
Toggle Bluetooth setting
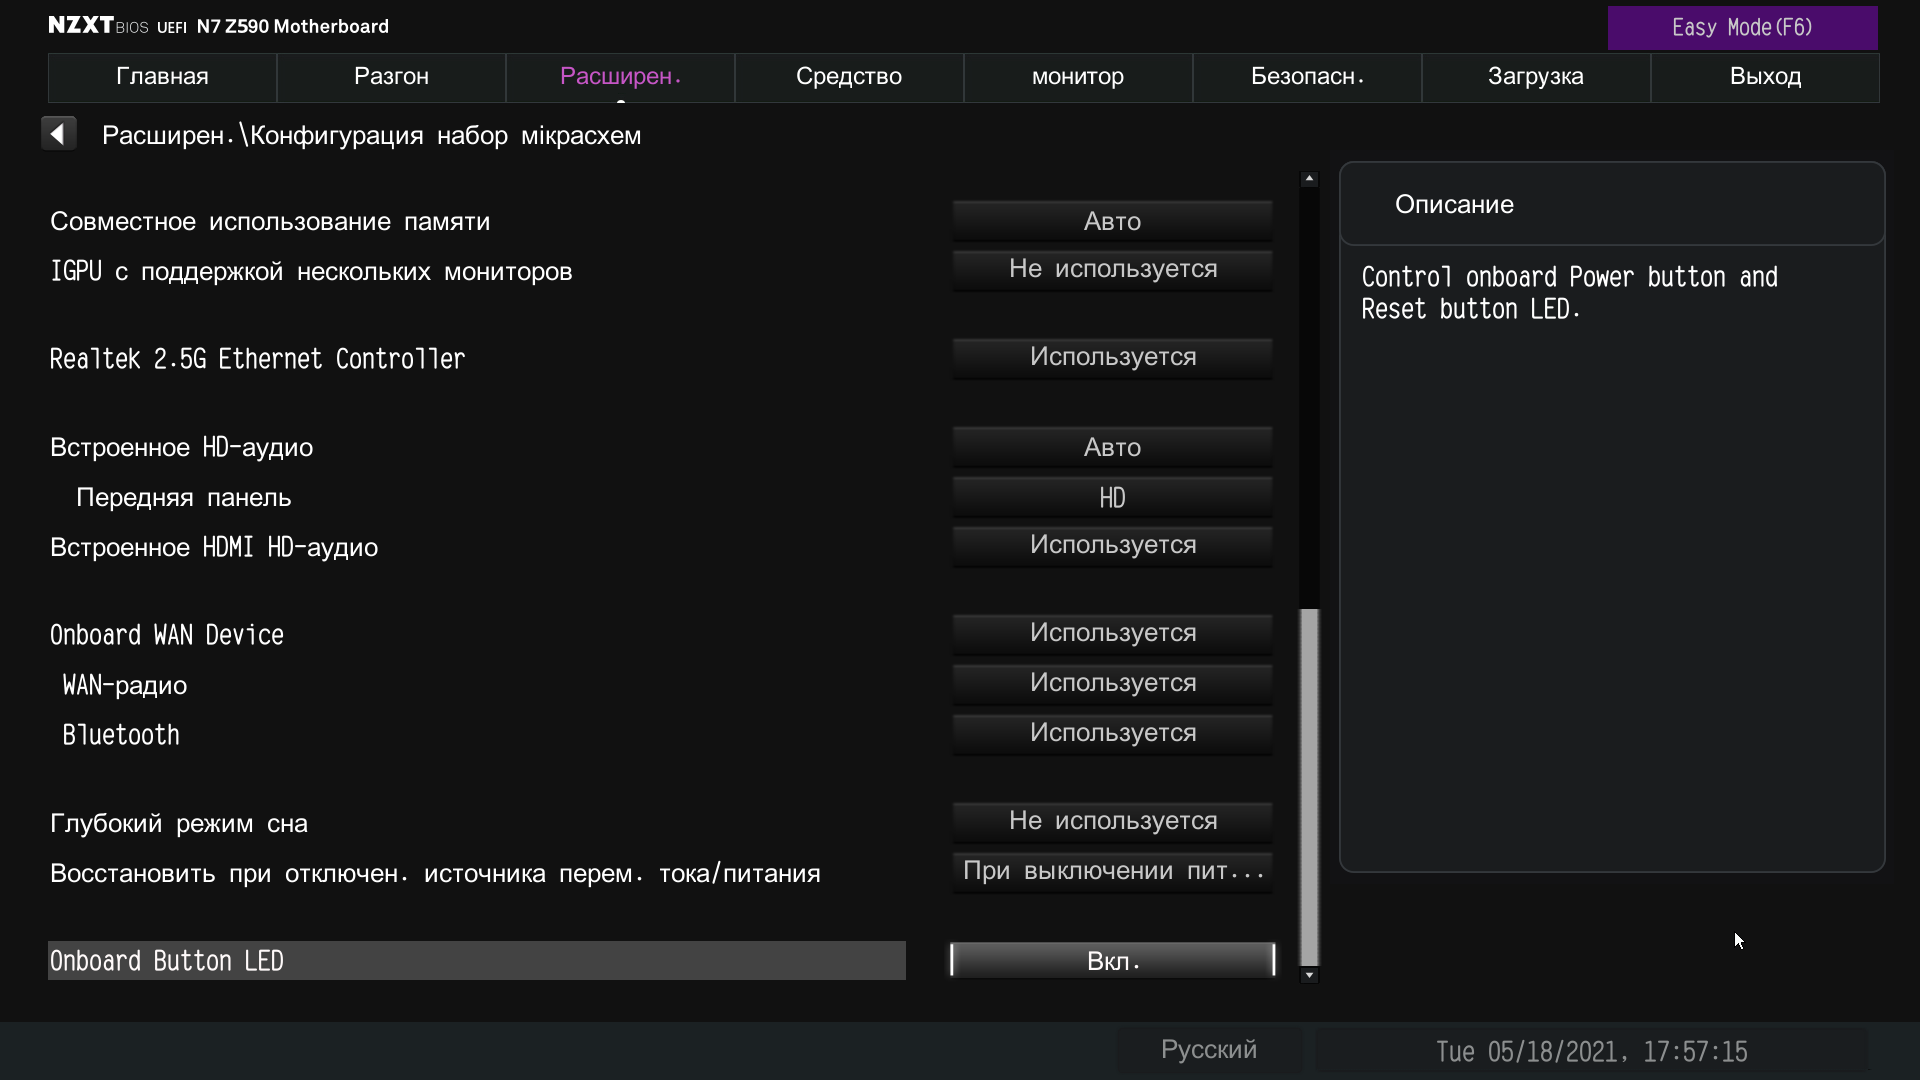click(x=1112, y=733)
